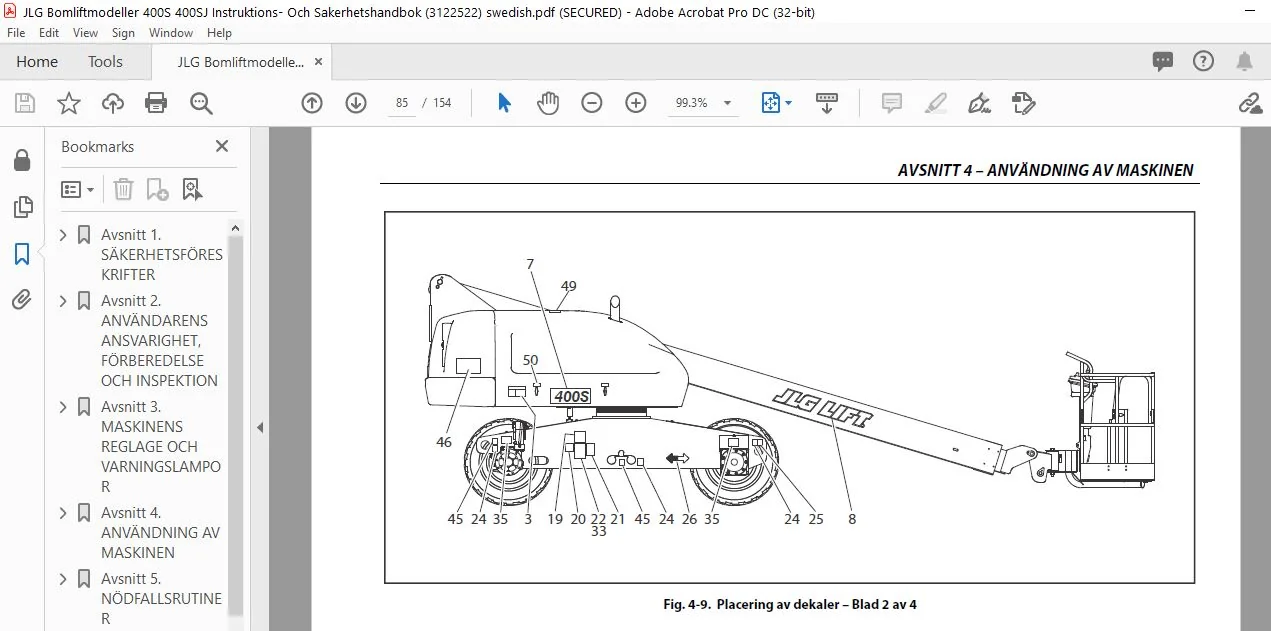Open bookmark Avsnitt 3. MASKINENS REGLAGE

[161, 447]
